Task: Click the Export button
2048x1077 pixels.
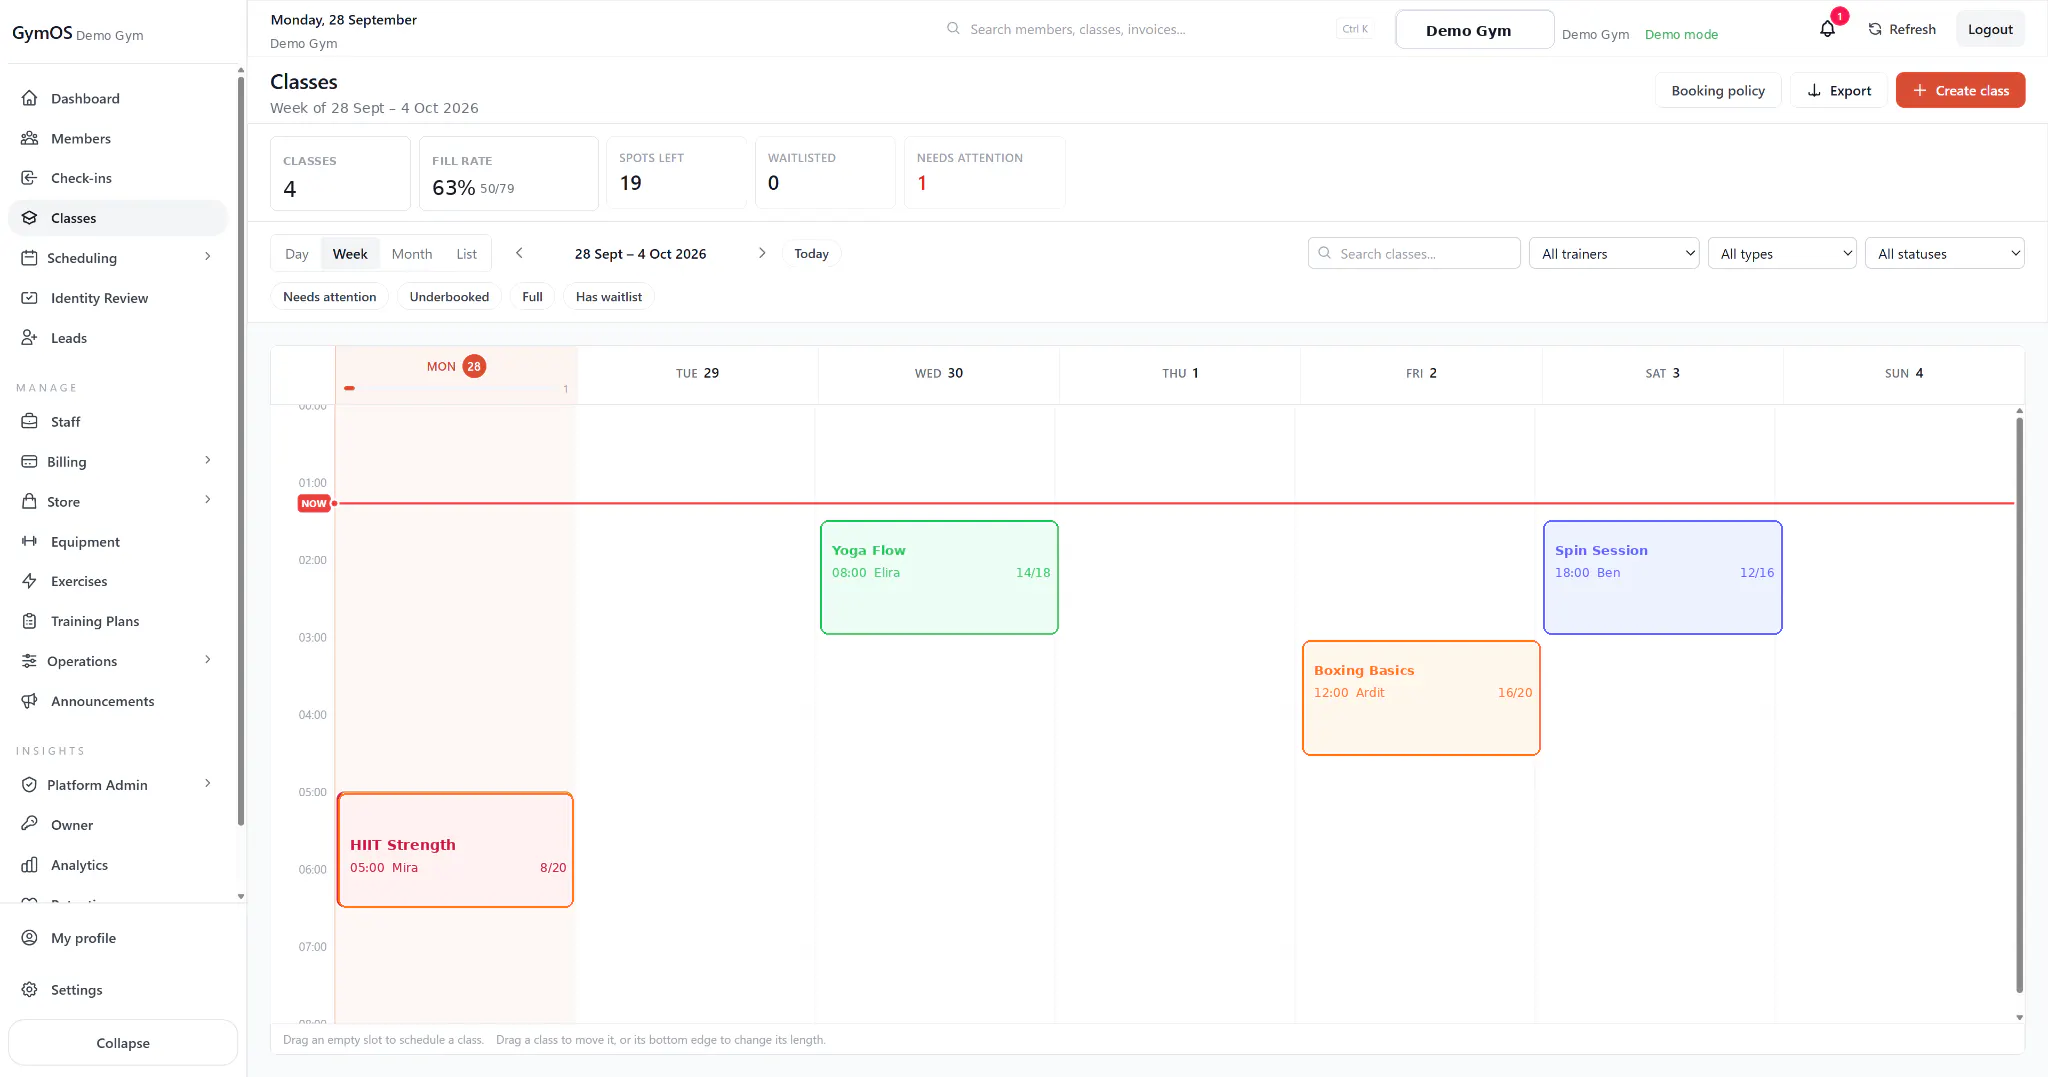Action: tap(1838, 90)
